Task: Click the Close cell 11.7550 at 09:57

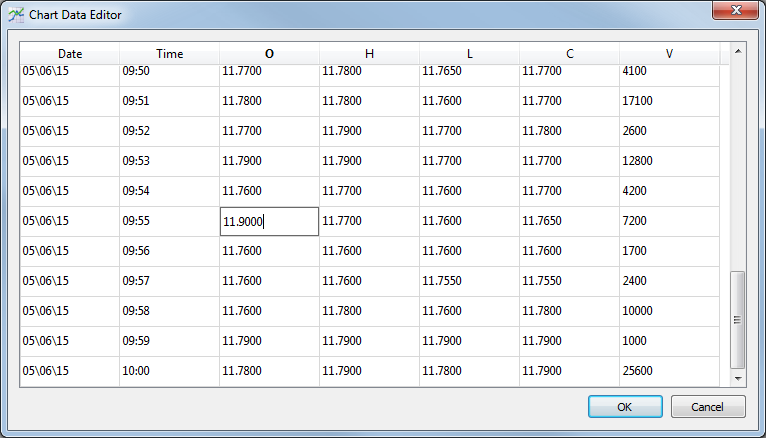Action: [x=569, y=281]
